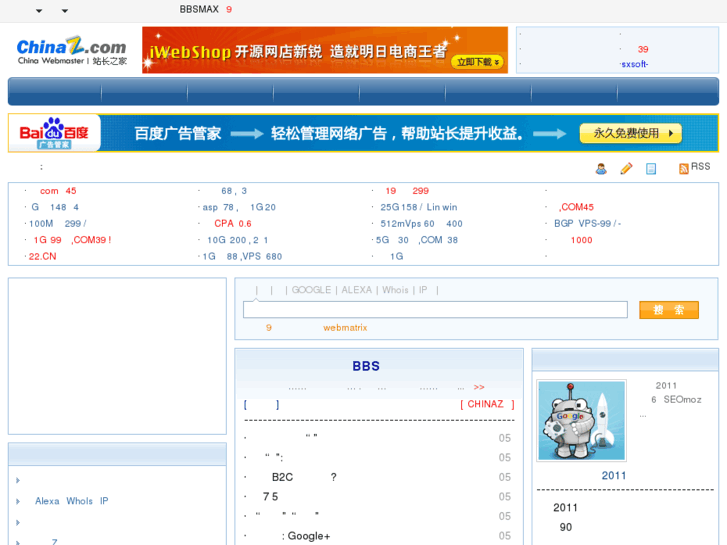This screenshot has width=727, height=545.
Task: Click the orange search button
Action: point(669,310)
